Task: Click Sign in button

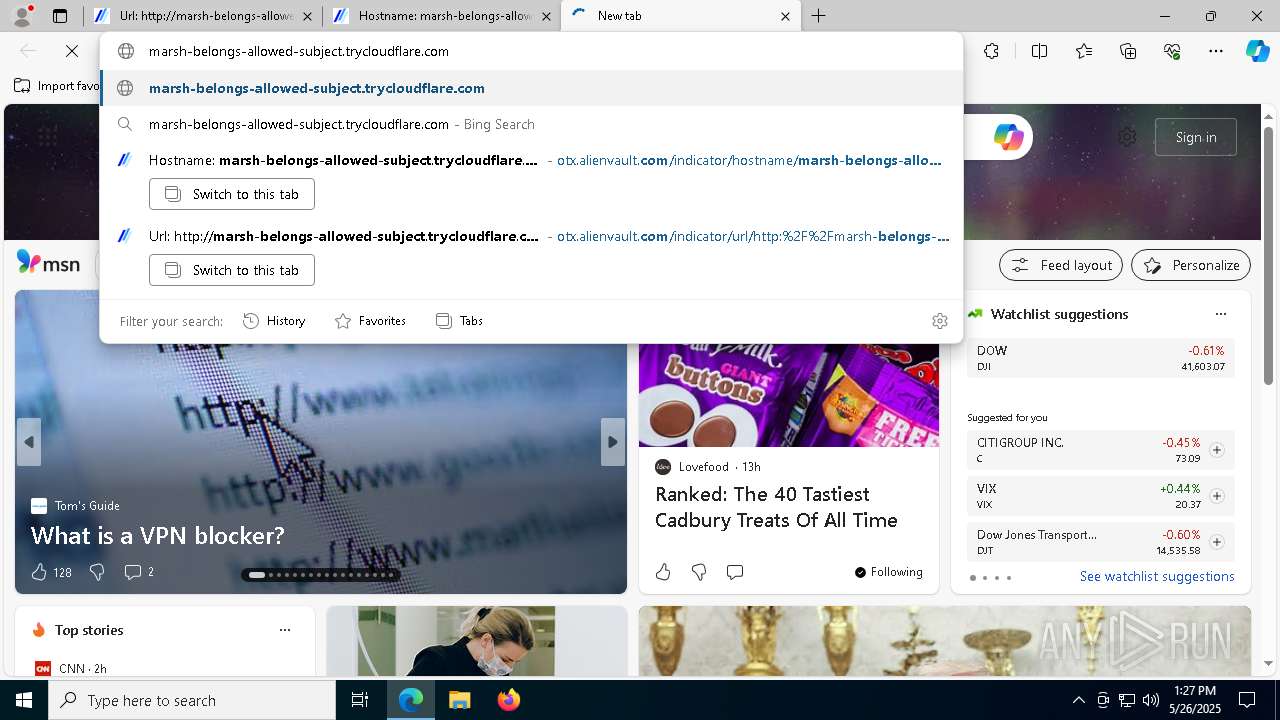Action: pos(1196,137)
